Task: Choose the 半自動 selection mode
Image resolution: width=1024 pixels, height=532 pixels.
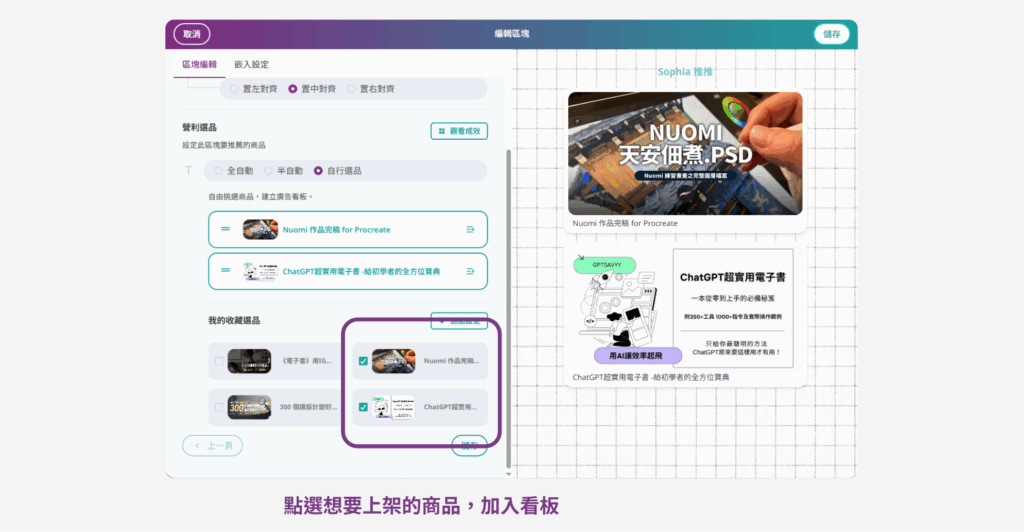Action: click(268, 171)
